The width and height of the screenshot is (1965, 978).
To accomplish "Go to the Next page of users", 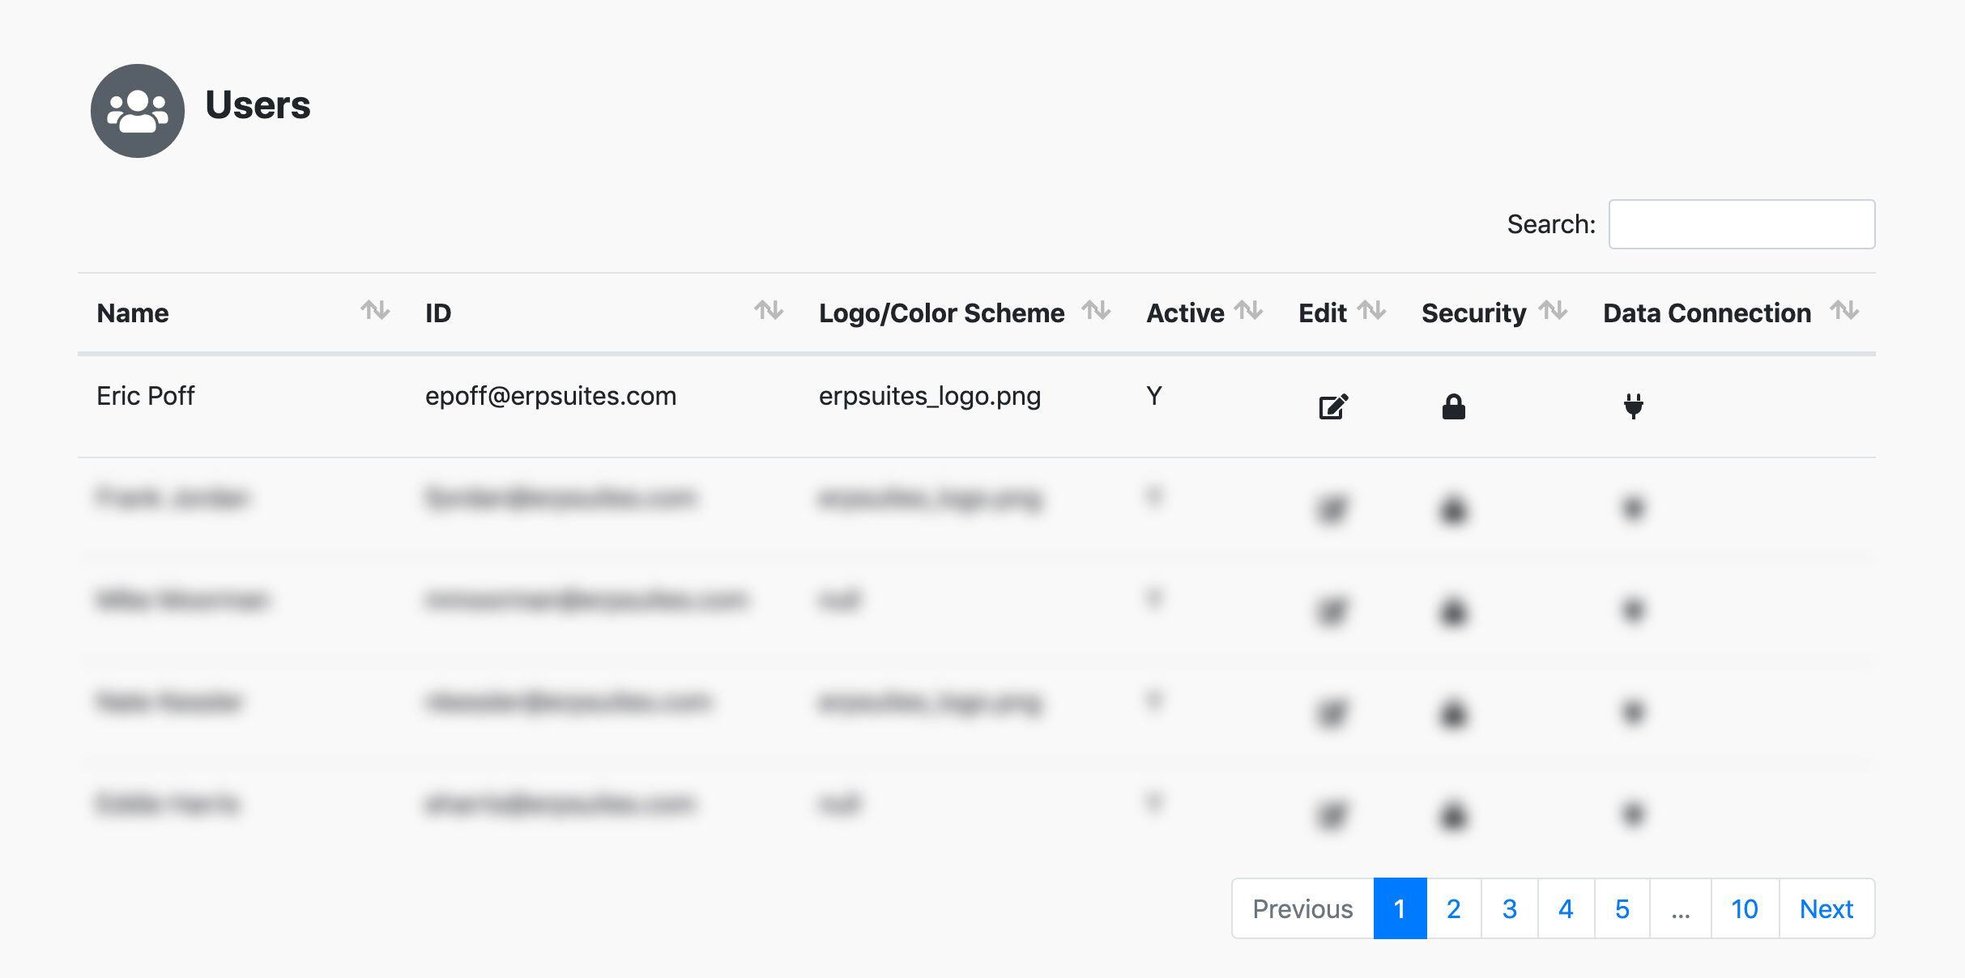I will coord(1826,908).
